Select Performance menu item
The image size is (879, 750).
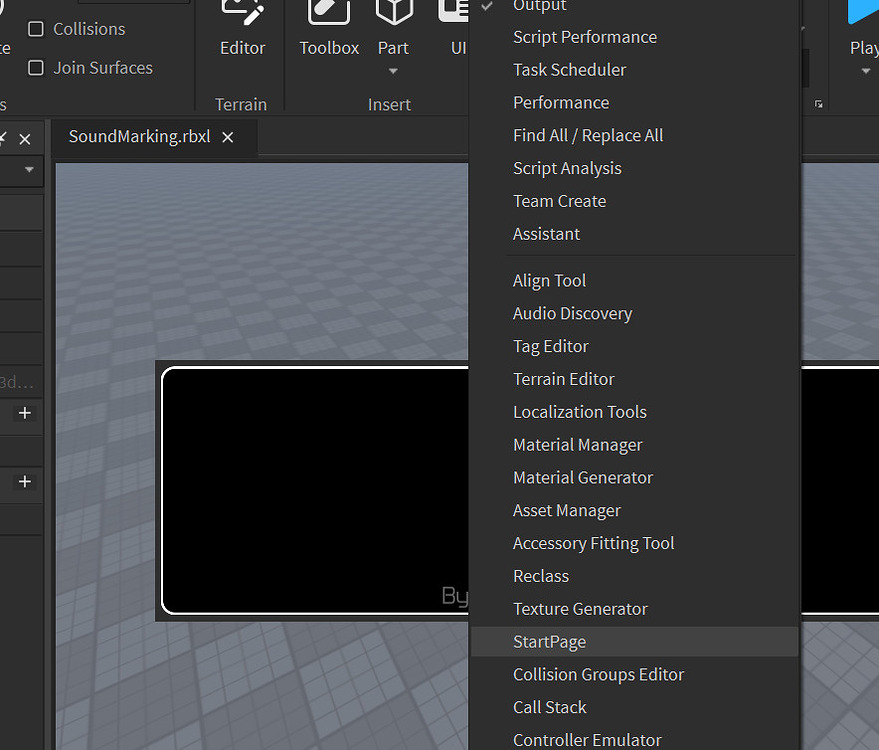point(634,103)
